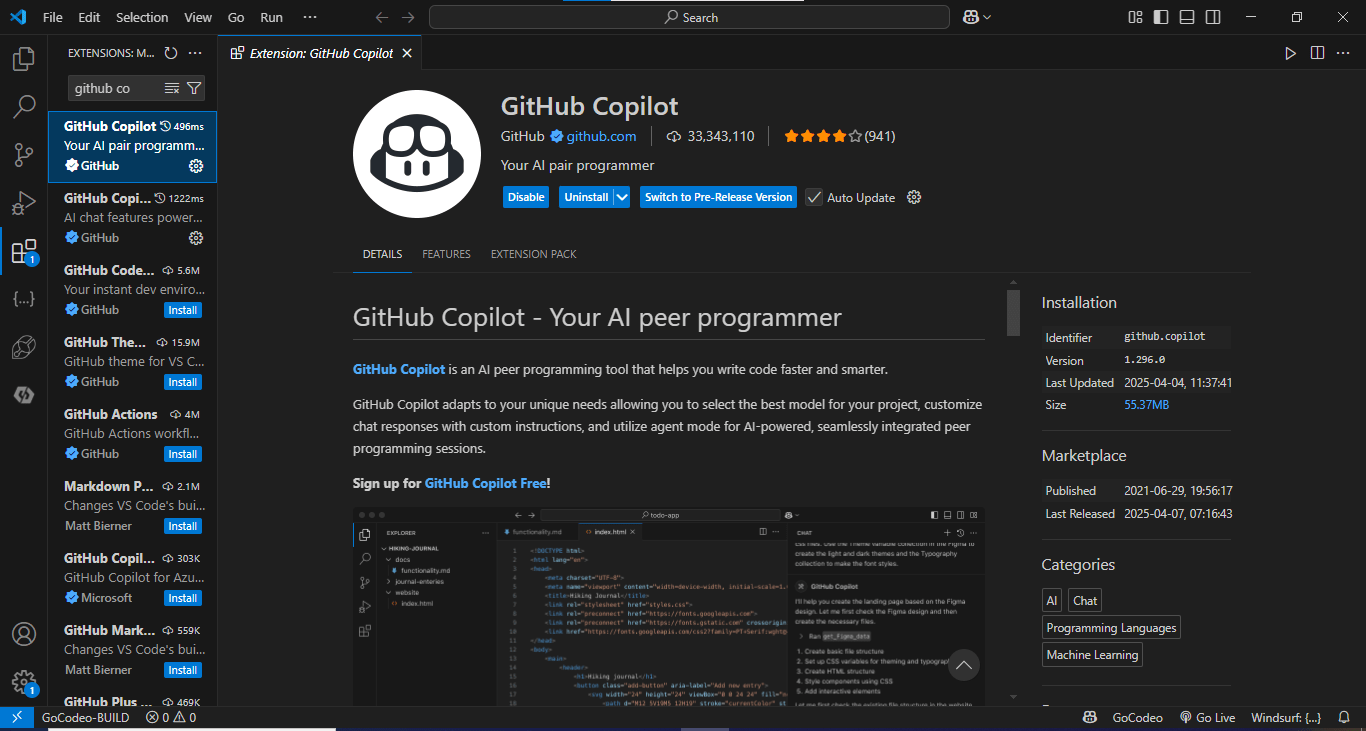This screenshot has width=1366, height=731.
Task: Open manage gear for GitHub Copilot Chat
Action: 196,238
